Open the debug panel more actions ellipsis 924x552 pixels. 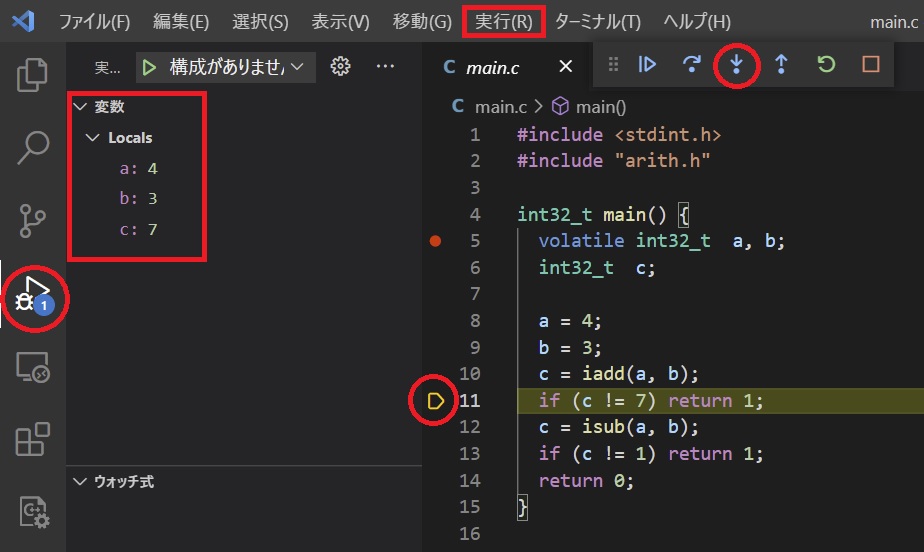tap(385, 66)
